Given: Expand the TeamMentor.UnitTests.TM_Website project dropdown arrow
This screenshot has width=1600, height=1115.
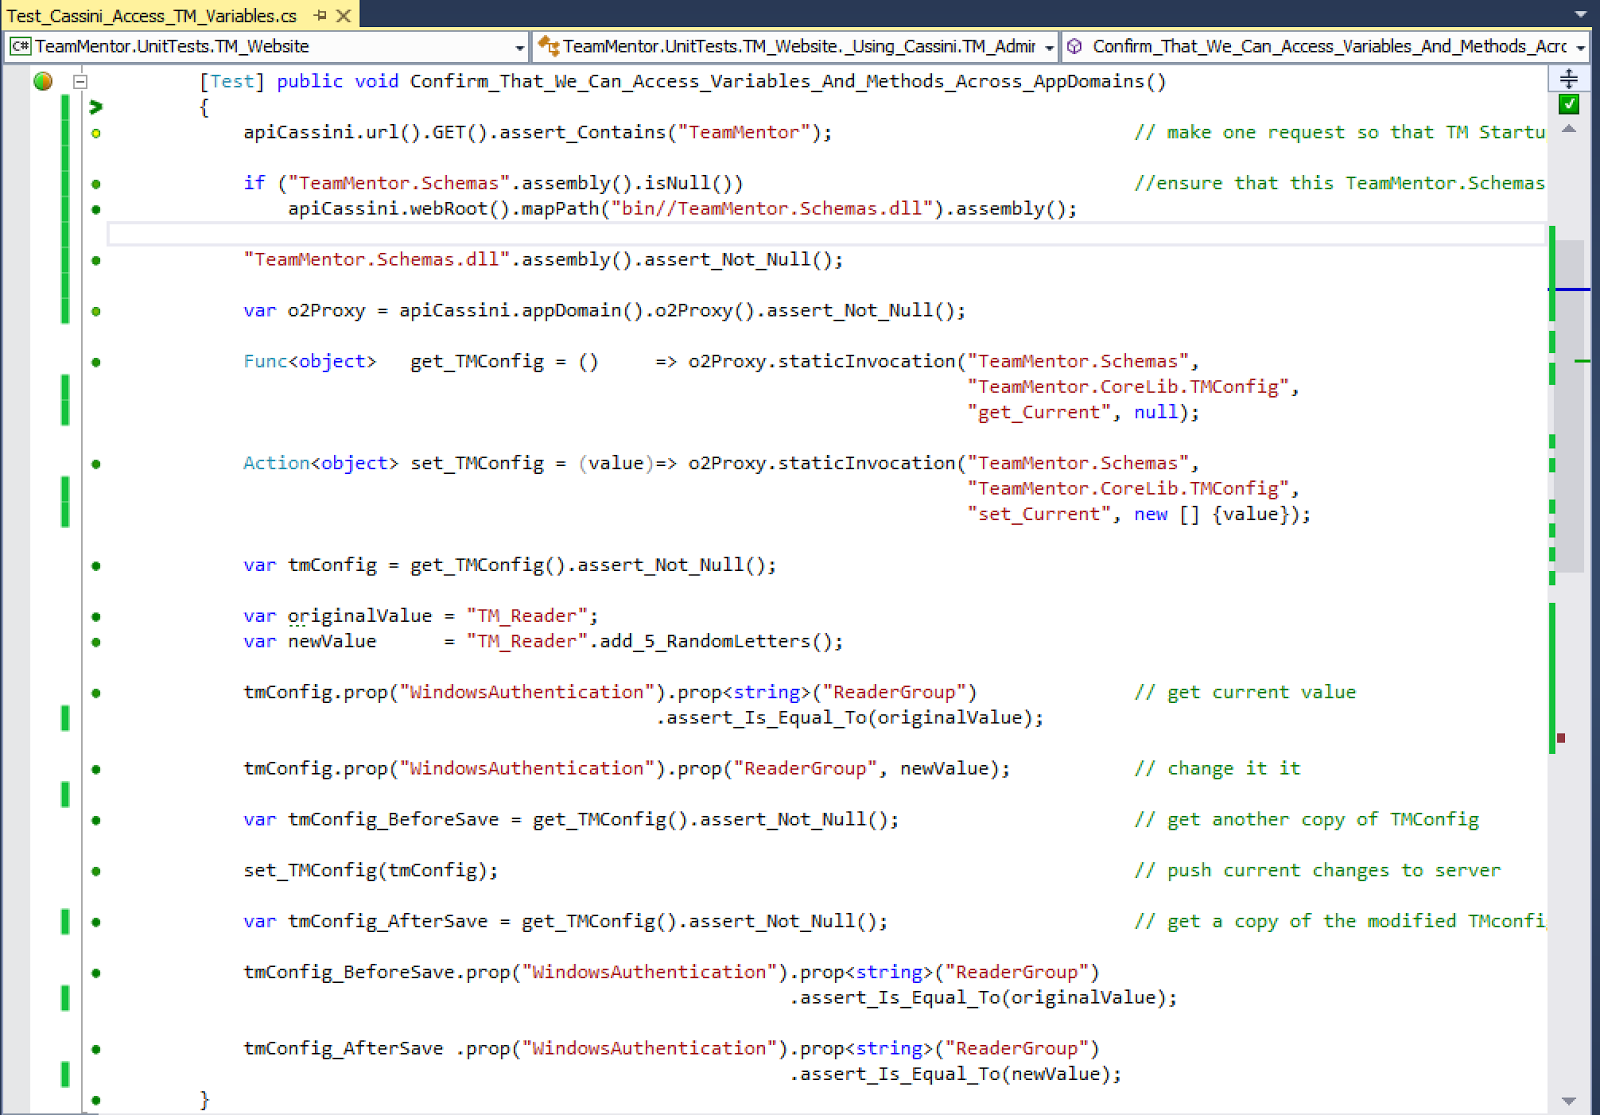Looking at the screenshot, I should [x=519, y=47].
